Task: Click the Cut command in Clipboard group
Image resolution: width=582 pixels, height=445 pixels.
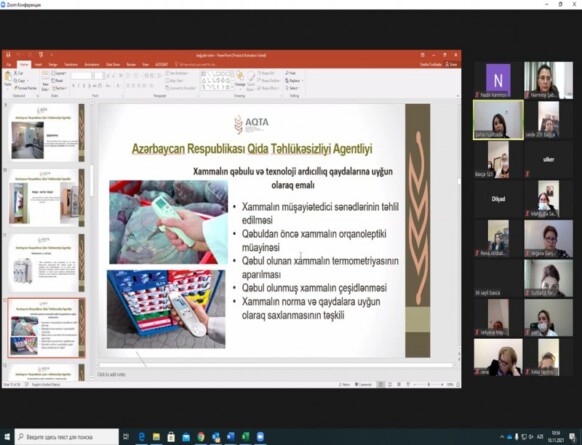Action: click(19, 73)
